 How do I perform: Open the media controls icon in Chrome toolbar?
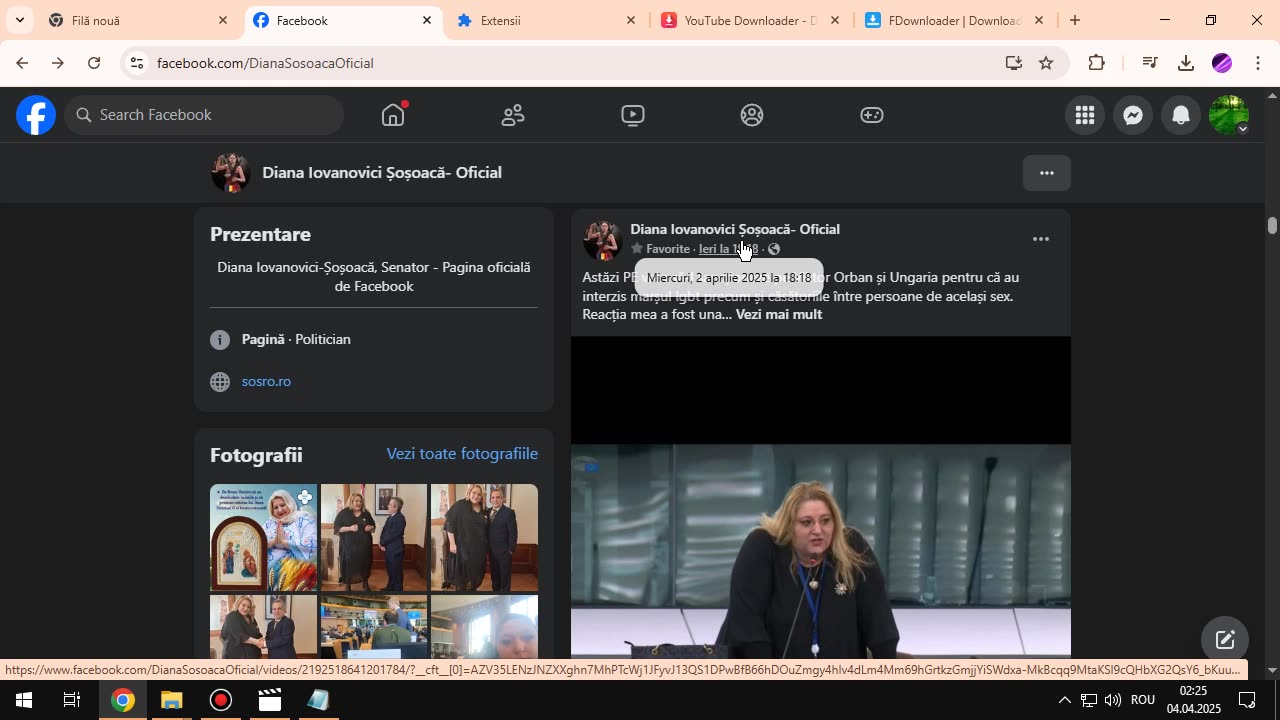tap(1150, 63)
